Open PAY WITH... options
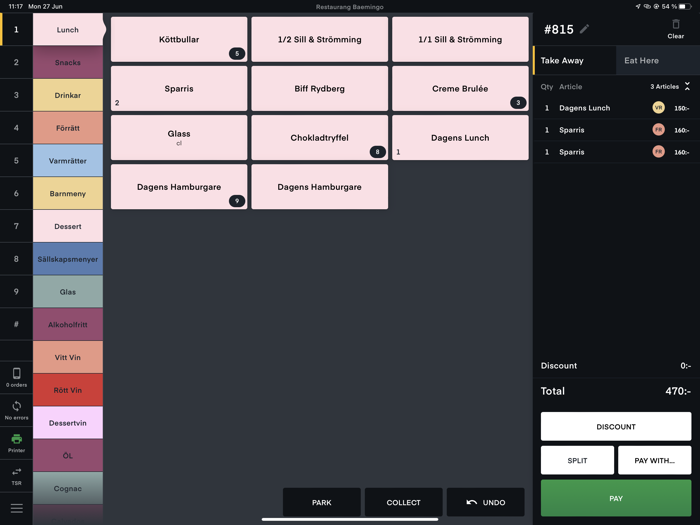The width and height of the screenshot is (700, 525). [x=654, y=460]
